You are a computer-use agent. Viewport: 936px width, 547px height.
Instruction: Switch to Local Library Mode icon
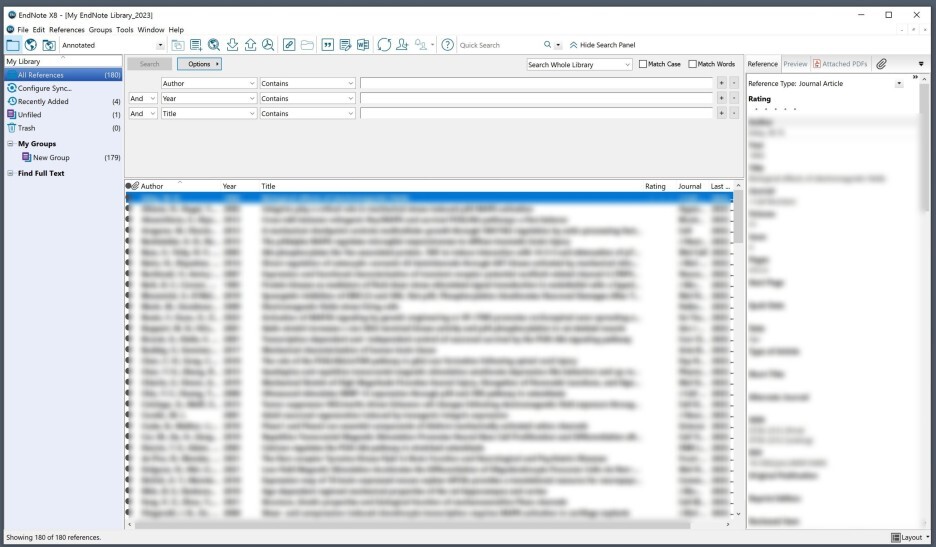tap(13, 45)
